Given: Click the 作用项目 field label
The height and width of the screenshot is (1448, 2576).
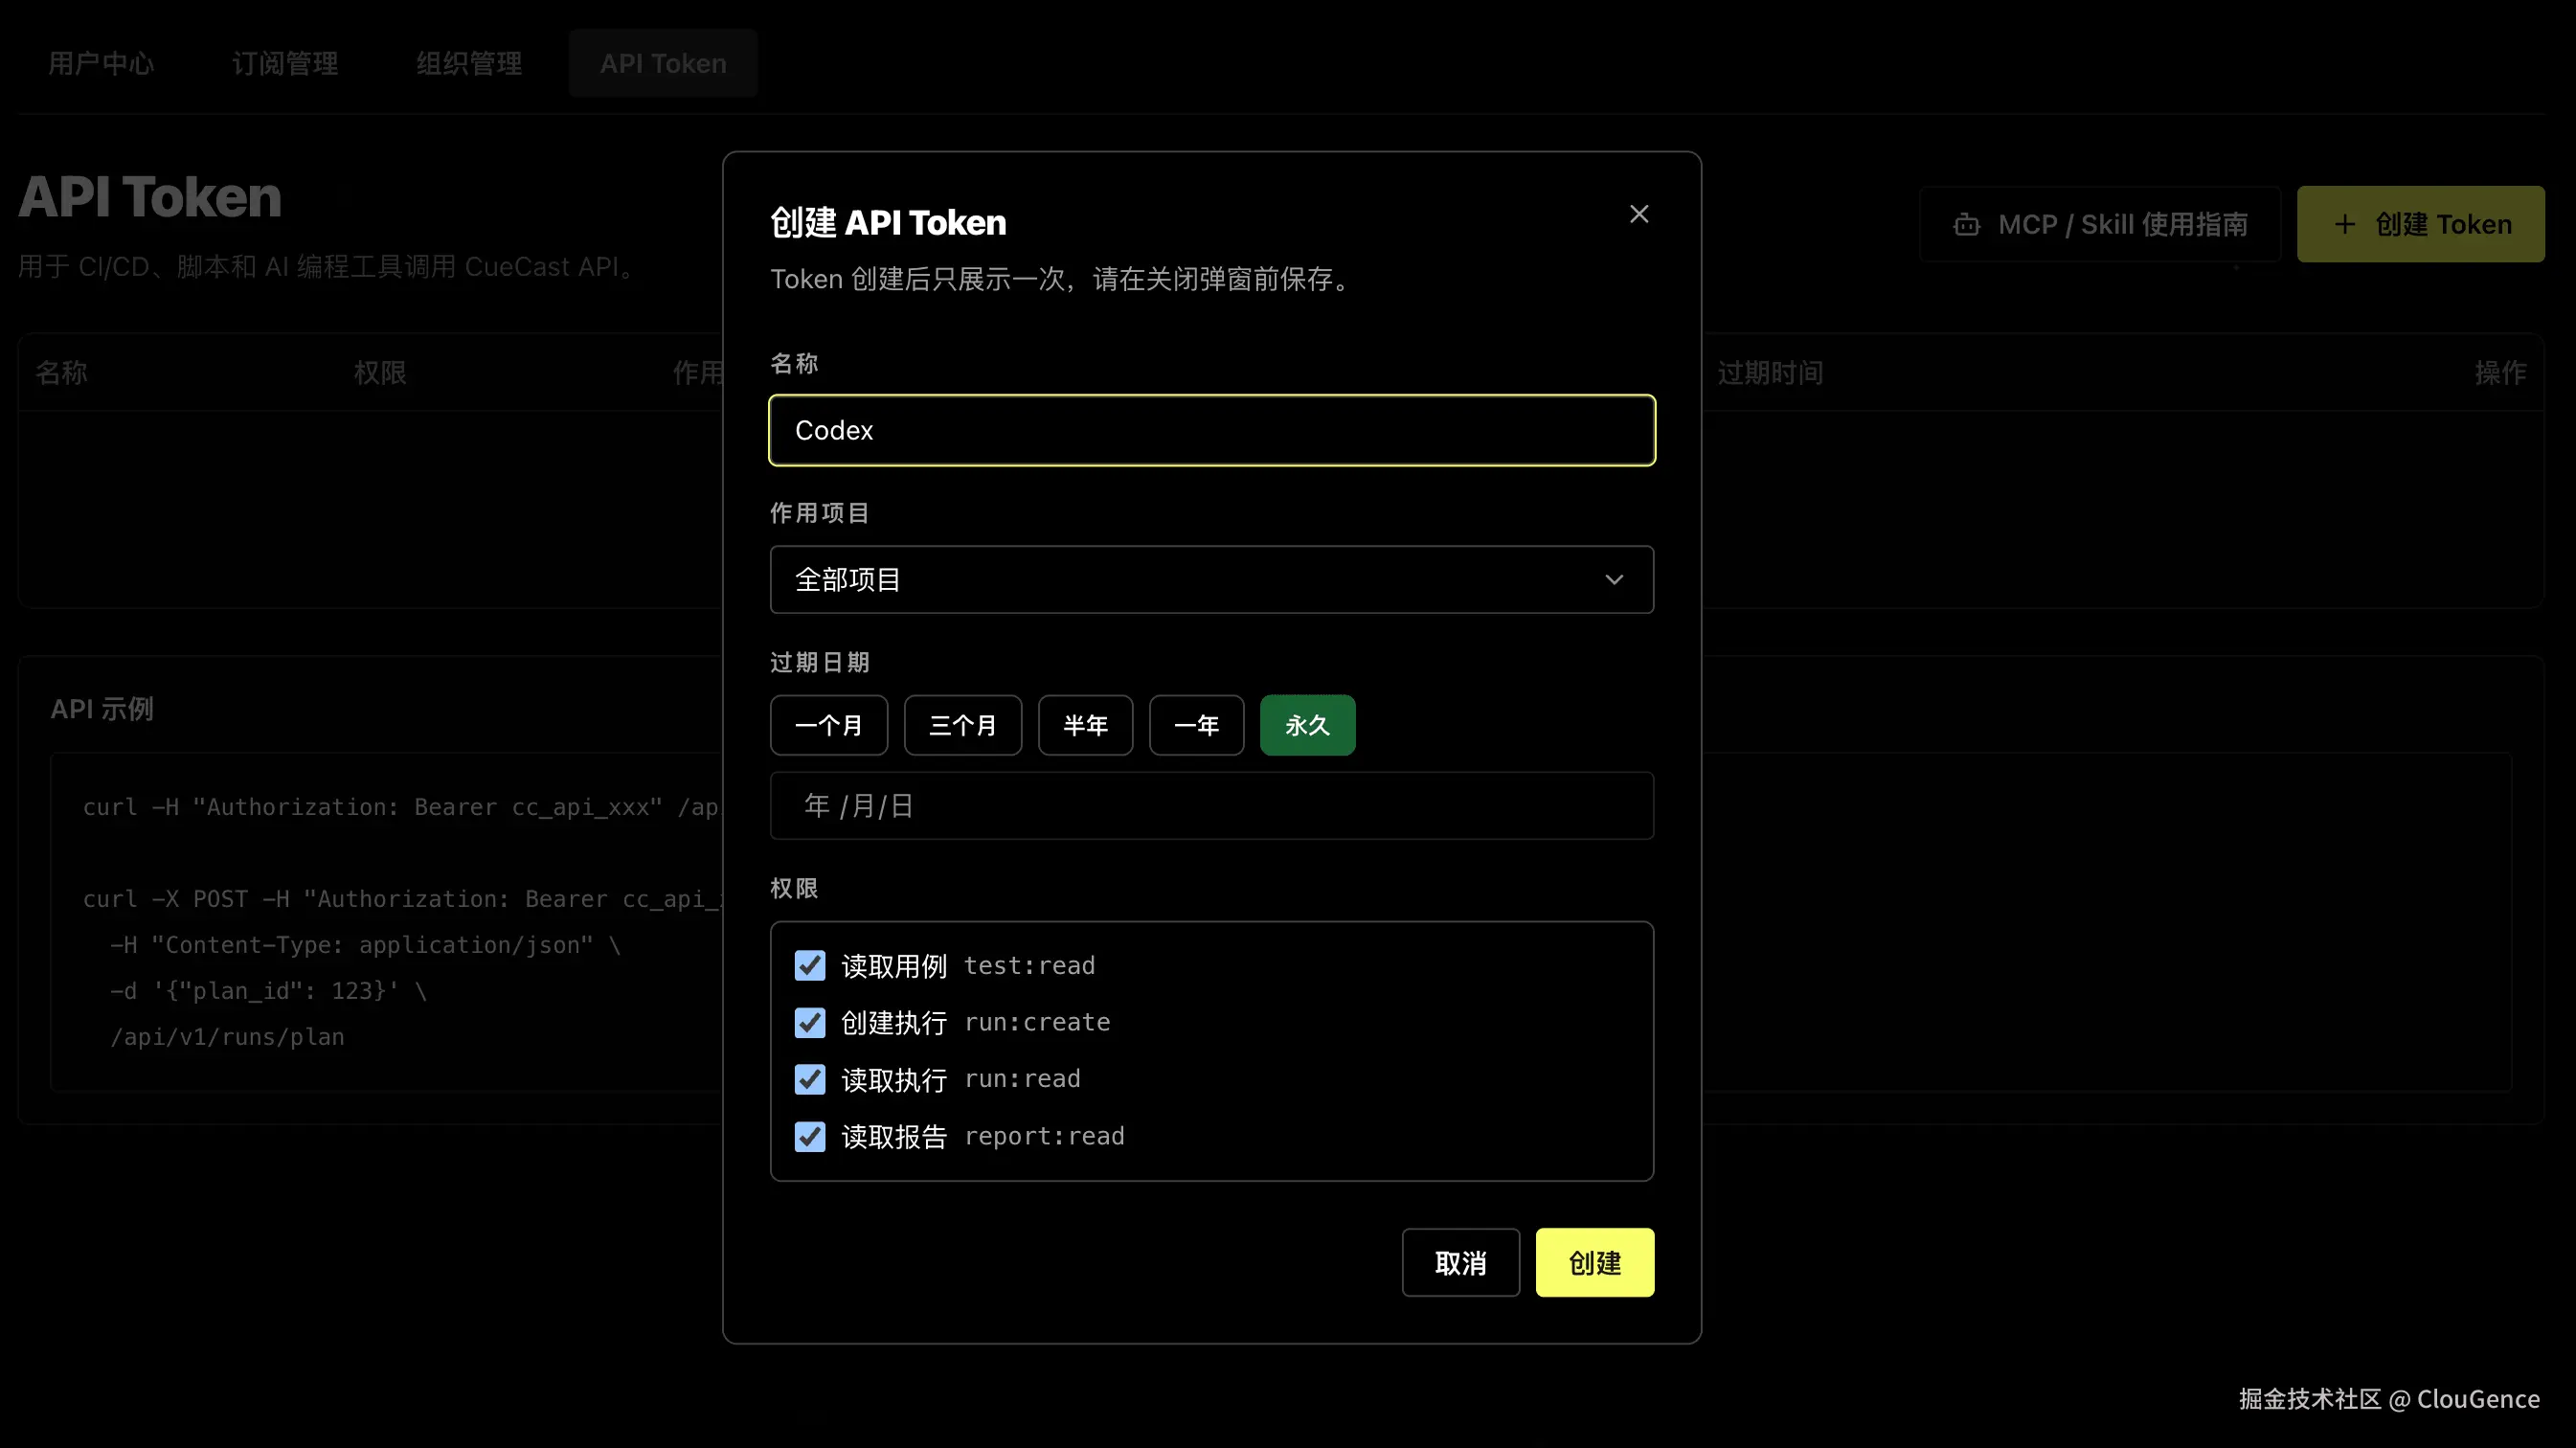Looking at the screenshot, I should pos(820,513).
